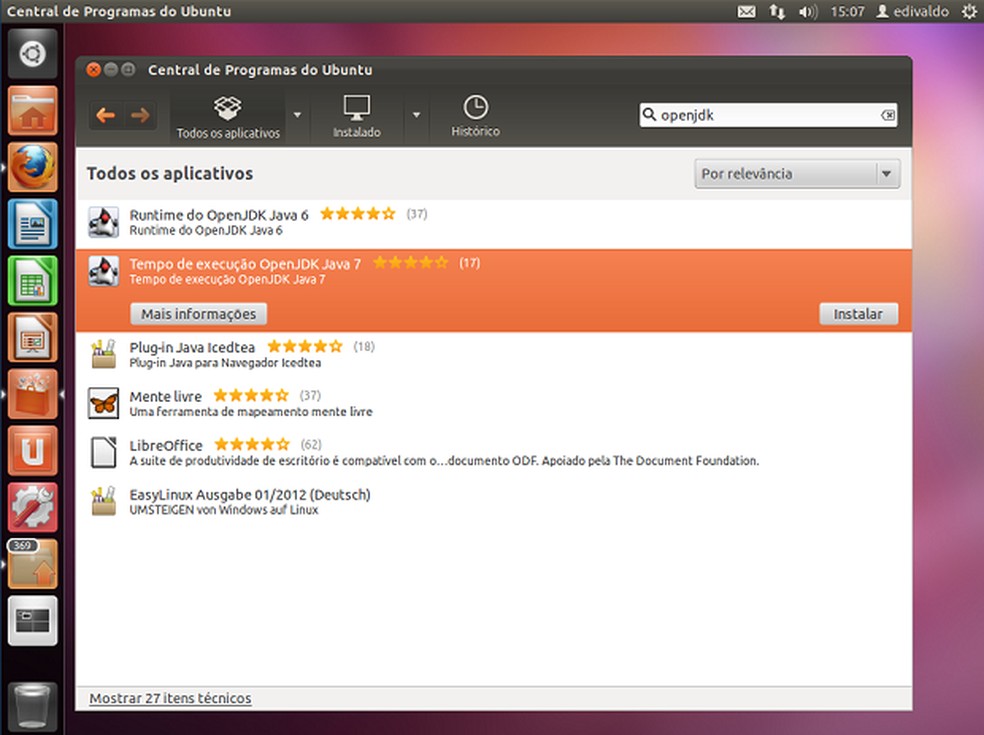984x735 pixels.
Task: Clear the search field with the clear icon
Action: 887,115
